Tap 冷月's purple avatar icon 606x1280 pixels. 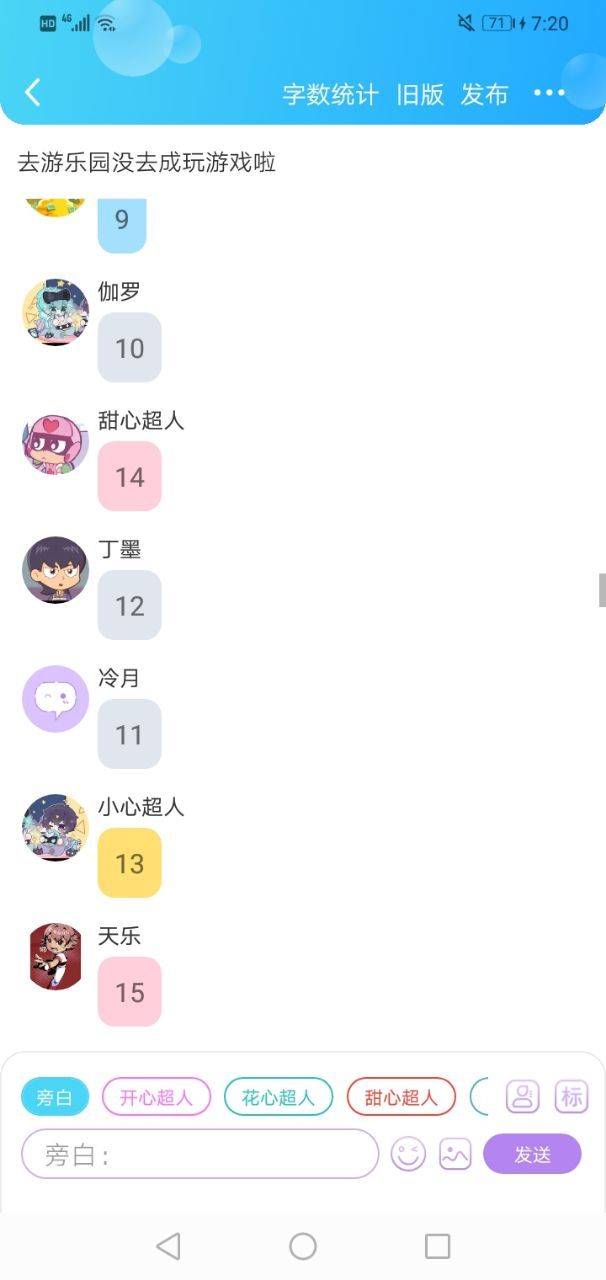tap(55, 699)
